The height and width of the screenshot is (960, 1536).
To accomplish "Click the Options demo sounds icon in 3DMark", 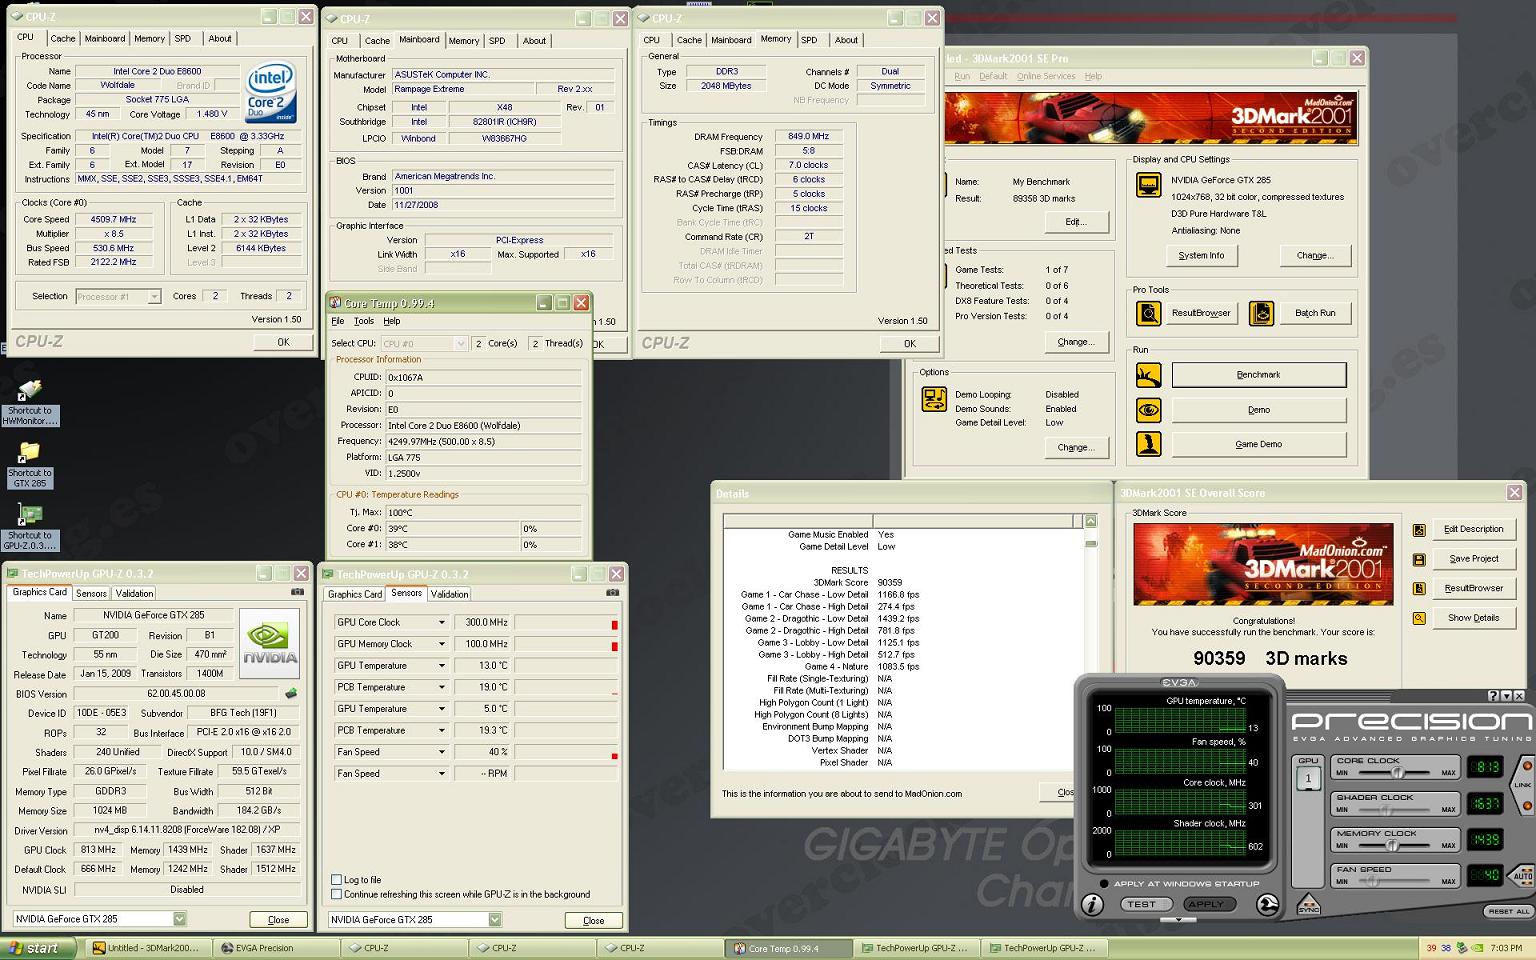I will (x=934, y=399).
